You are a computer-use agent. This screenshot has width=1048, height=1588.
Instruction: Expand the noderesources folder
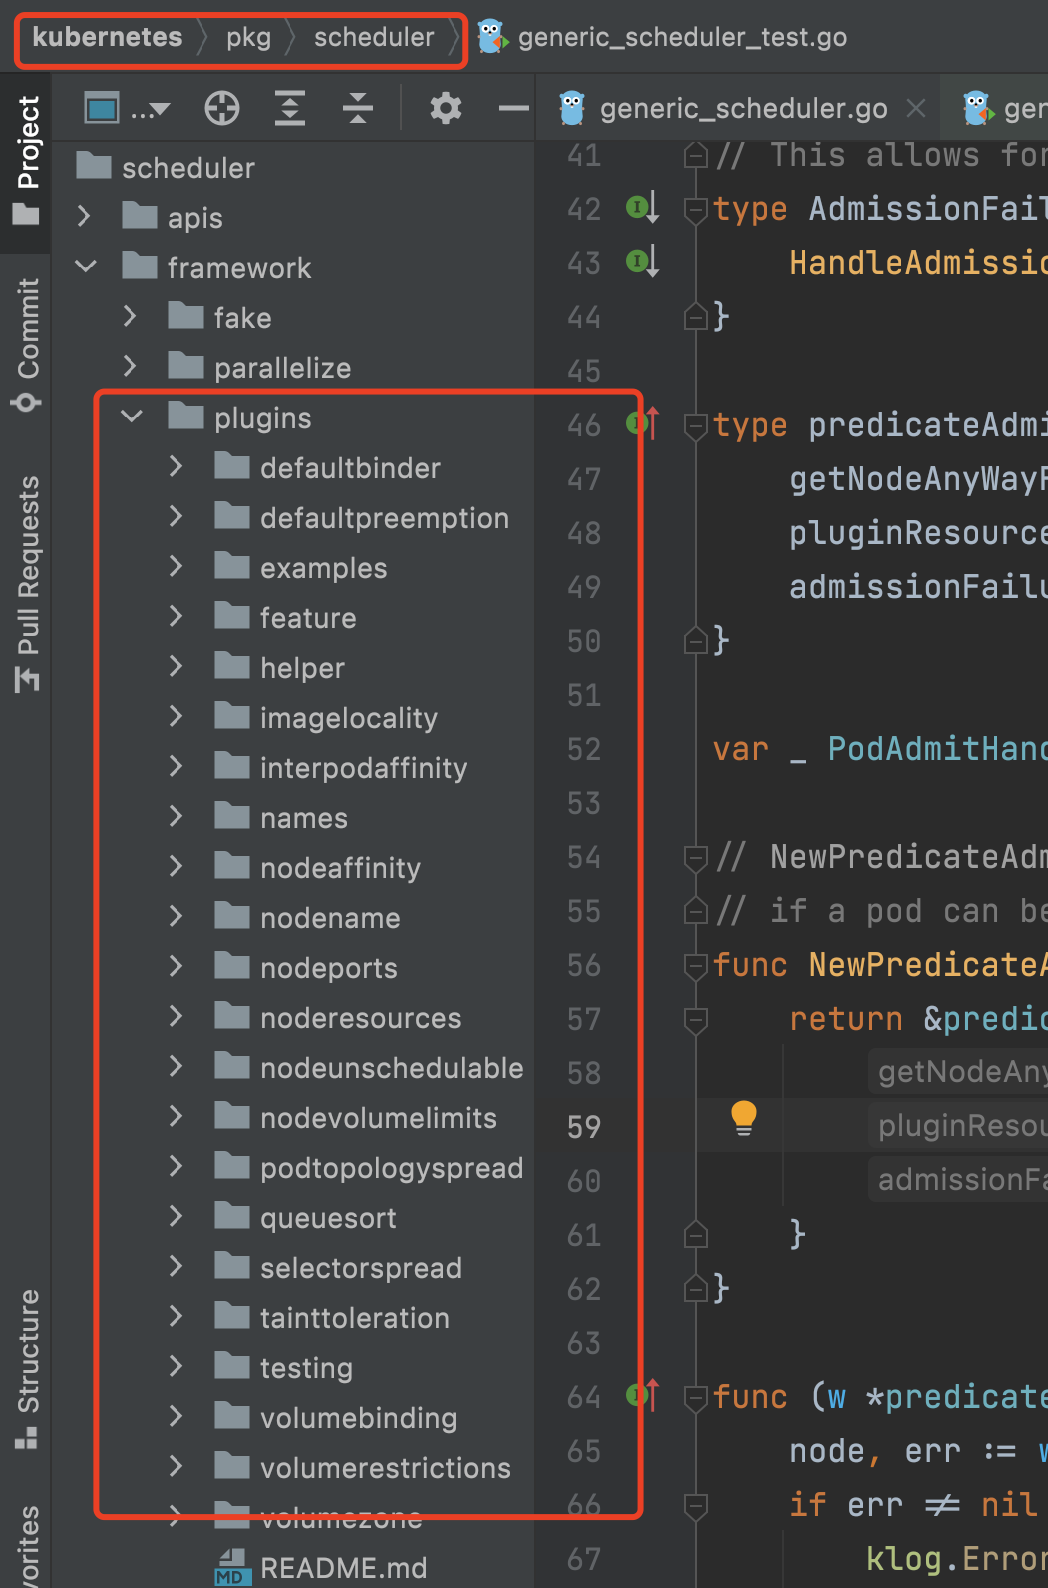coord(176,1017)
